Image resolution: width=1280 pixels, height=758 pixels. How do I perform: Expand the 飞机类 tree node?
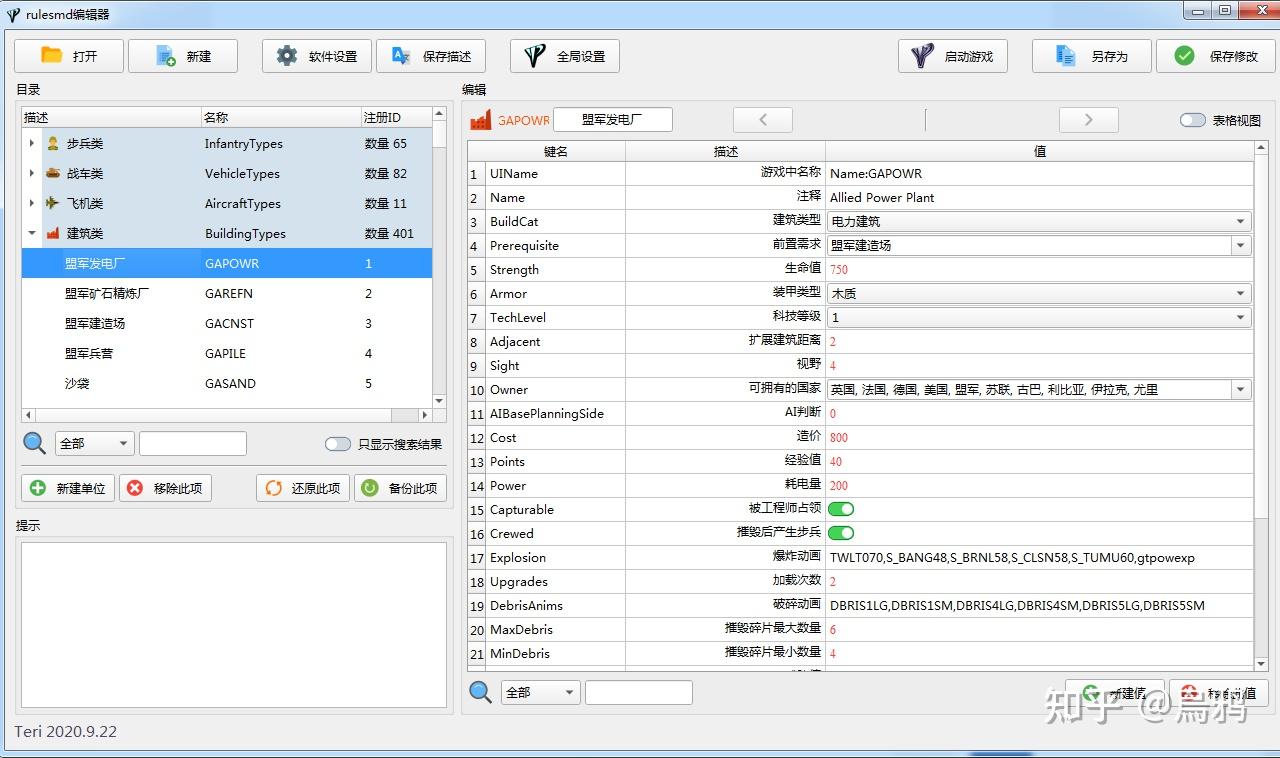32,203
